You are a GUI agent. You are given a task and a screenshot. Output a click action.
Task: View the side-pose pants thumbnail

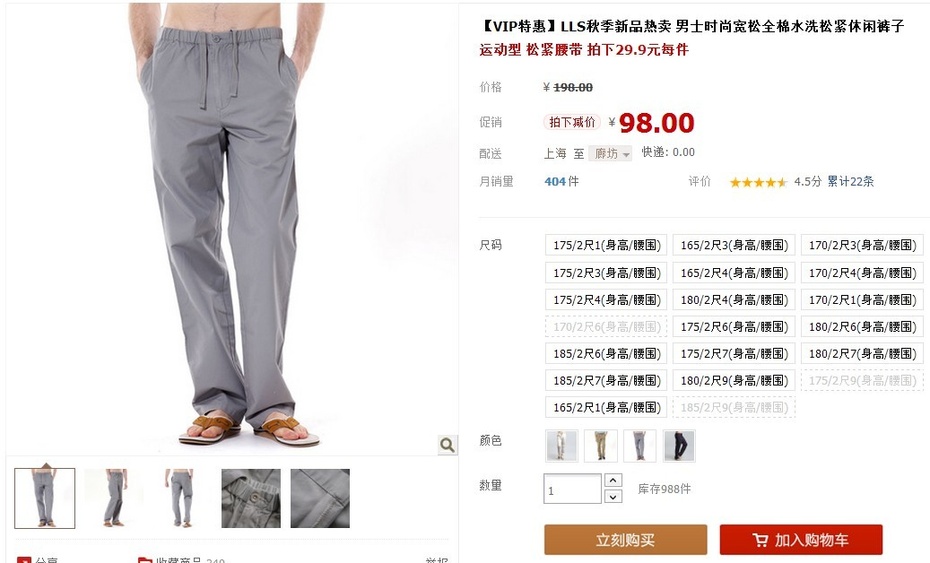click(x=114, y=498)
